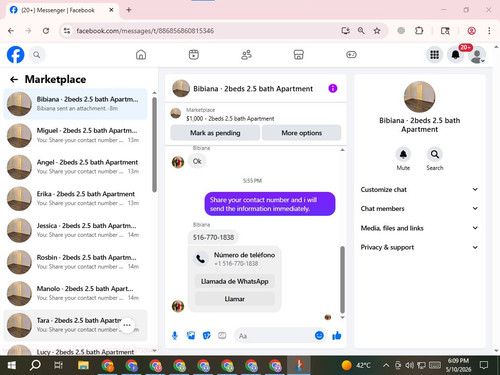
Task: Open the Jessica conversation
Action: pyautogui.click(x=75, y=230)
